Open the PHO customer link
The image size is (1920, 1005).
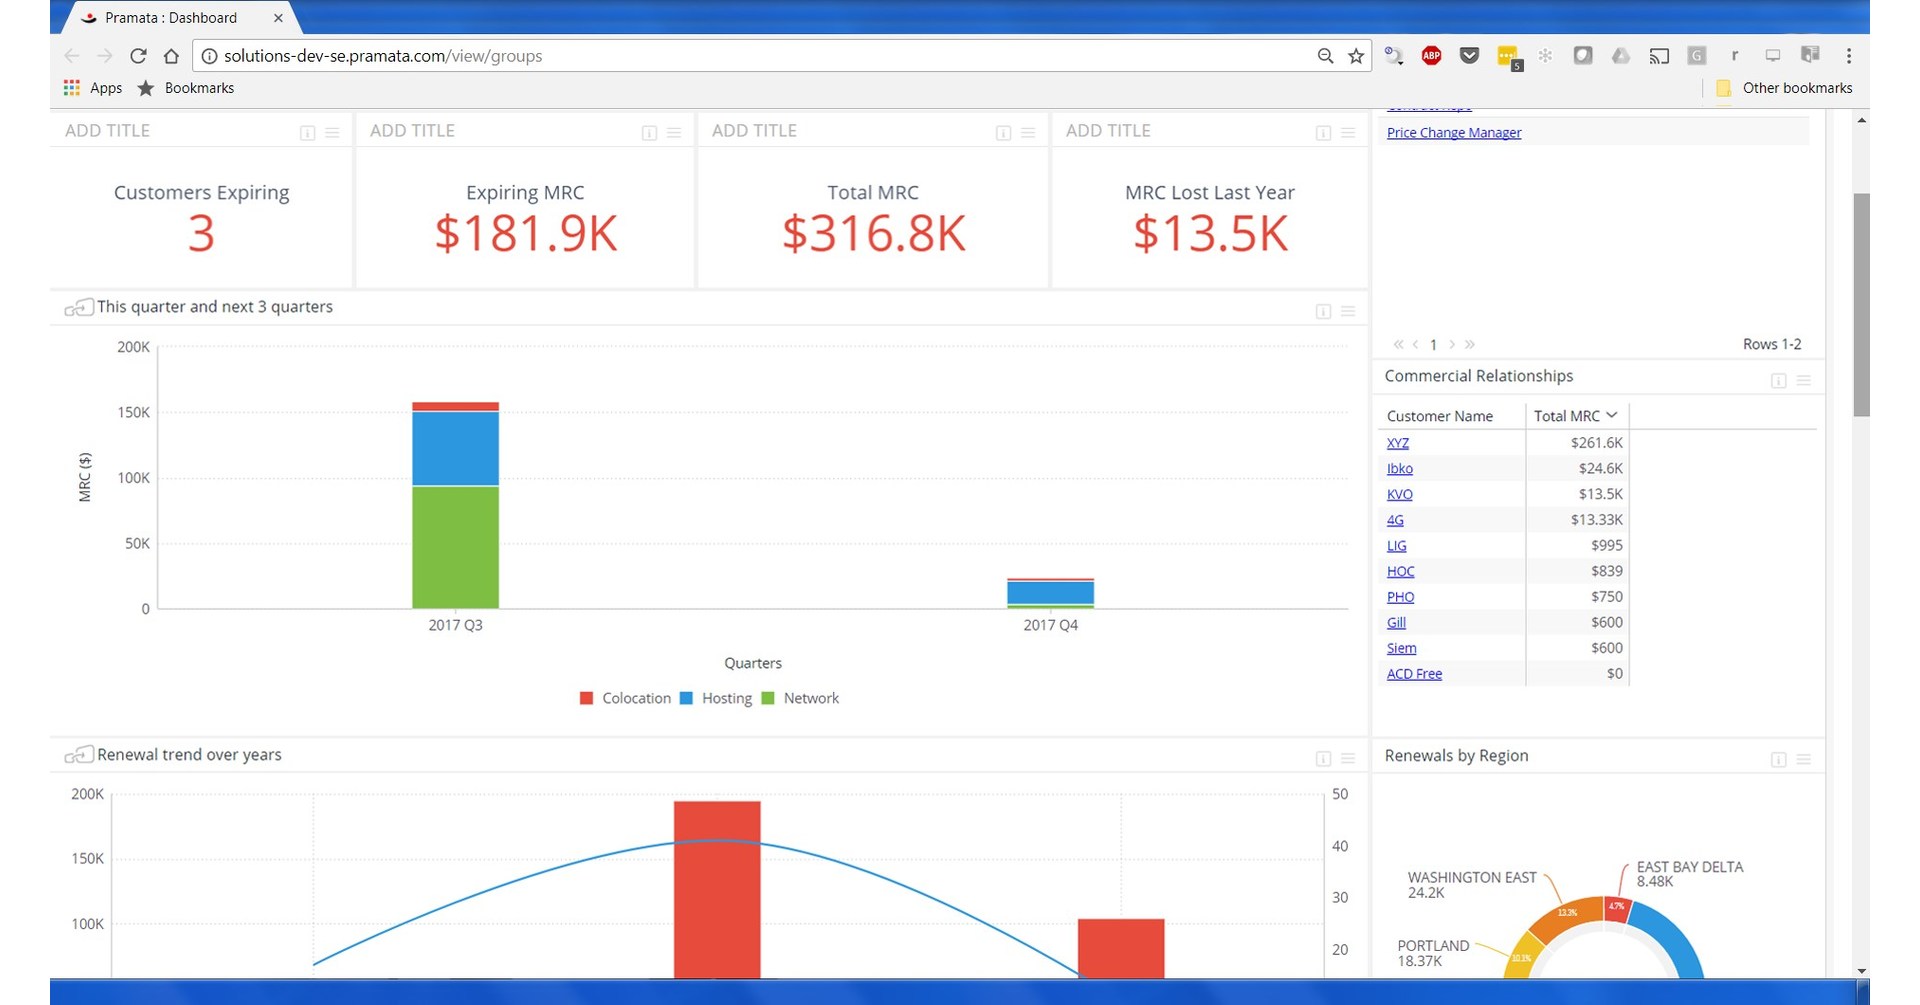[x=1401, y=597]
